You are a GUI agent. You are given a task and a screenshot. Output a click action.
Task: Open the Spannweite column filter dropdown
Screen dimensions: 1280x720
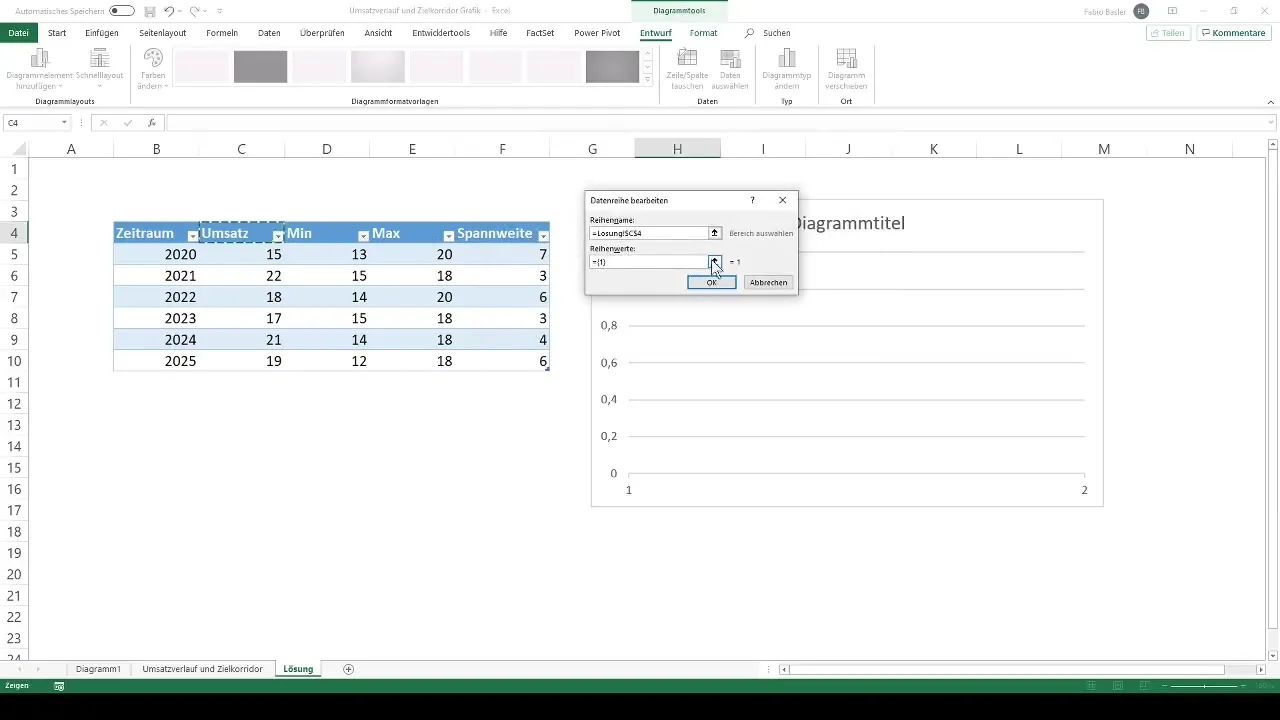543,236
